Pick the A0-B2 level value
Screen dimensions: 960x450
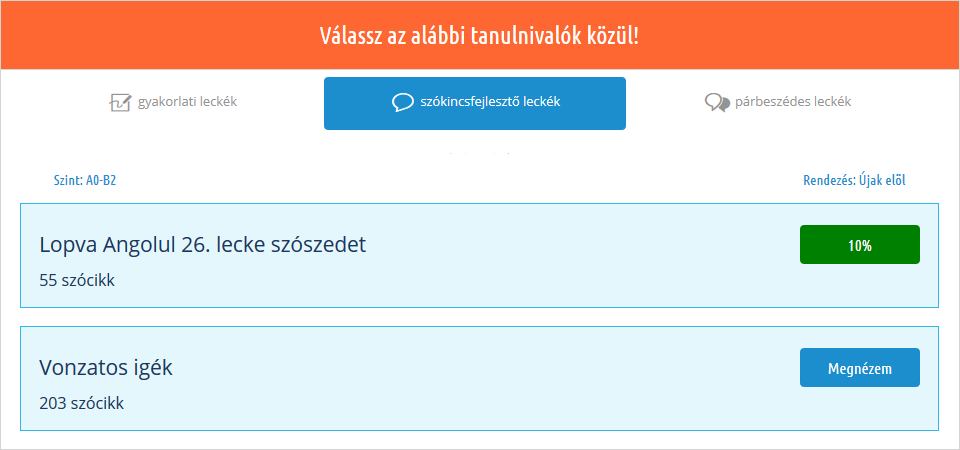tap(103, 181)
